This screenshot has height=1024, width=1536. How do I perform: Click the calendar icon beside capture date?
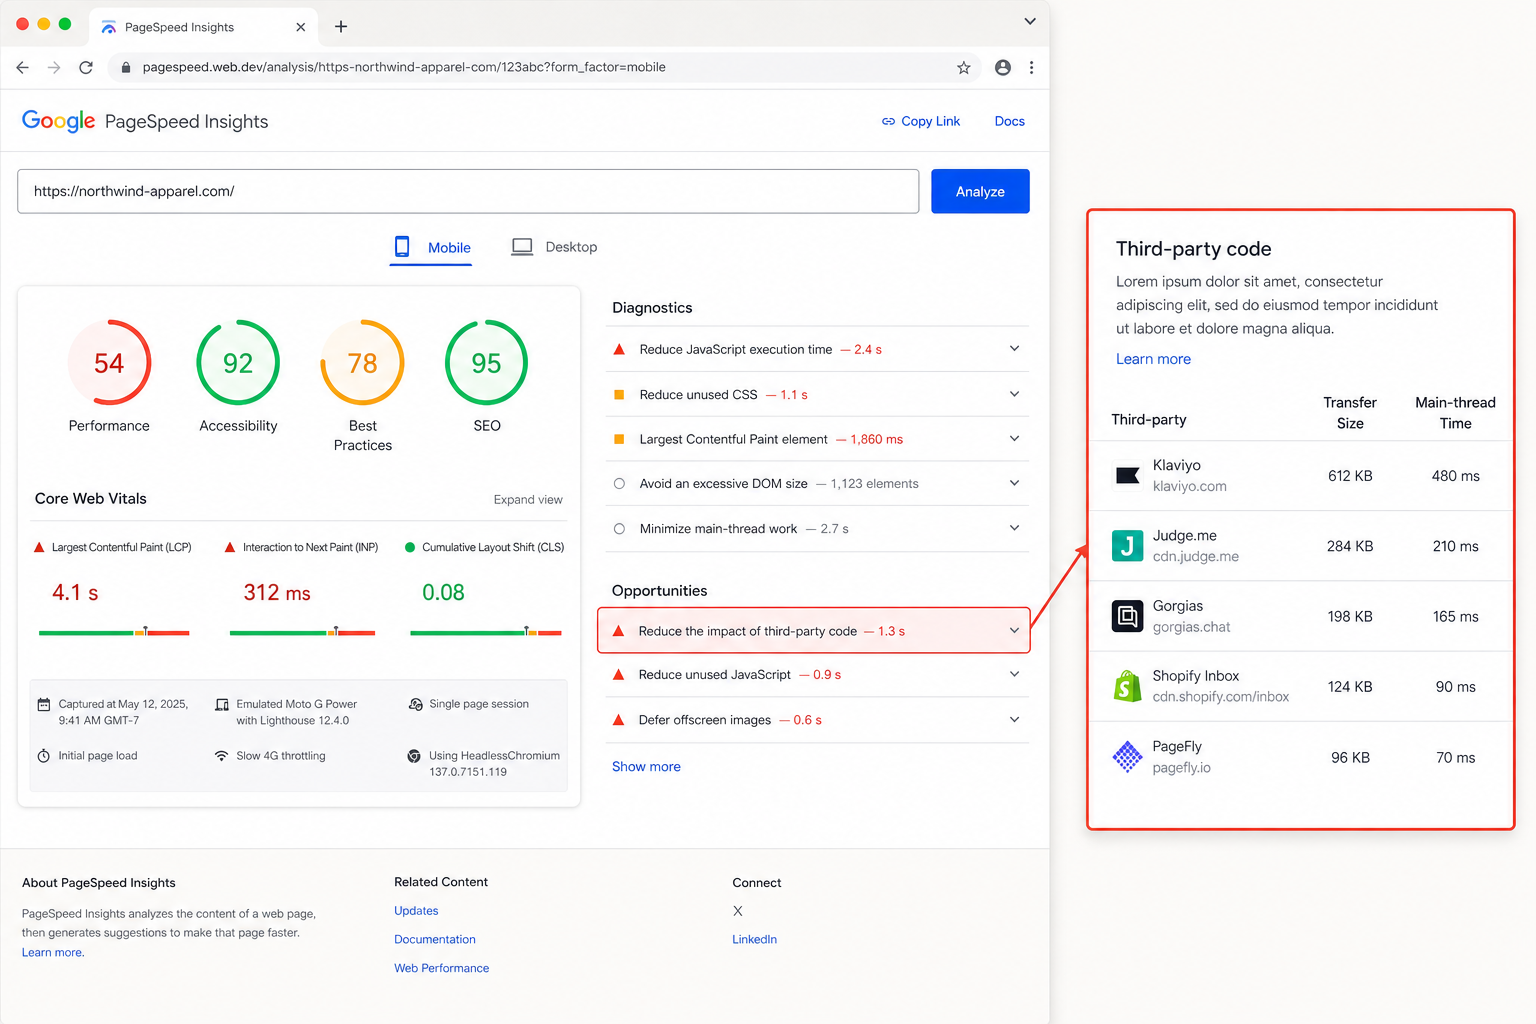point(44,705)
